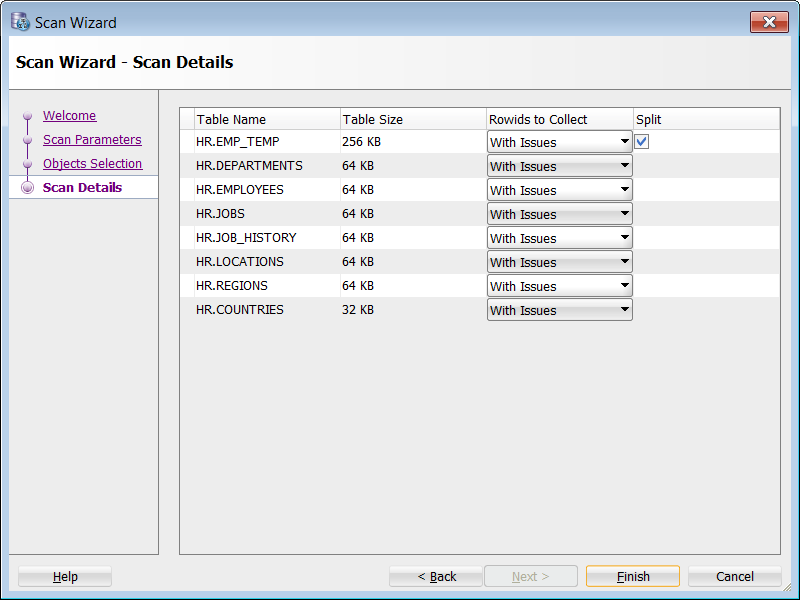Open Rowids dropdown for HR.EMP_TEMP
This screenshot has width=800, height=600.
pos(560,142)
